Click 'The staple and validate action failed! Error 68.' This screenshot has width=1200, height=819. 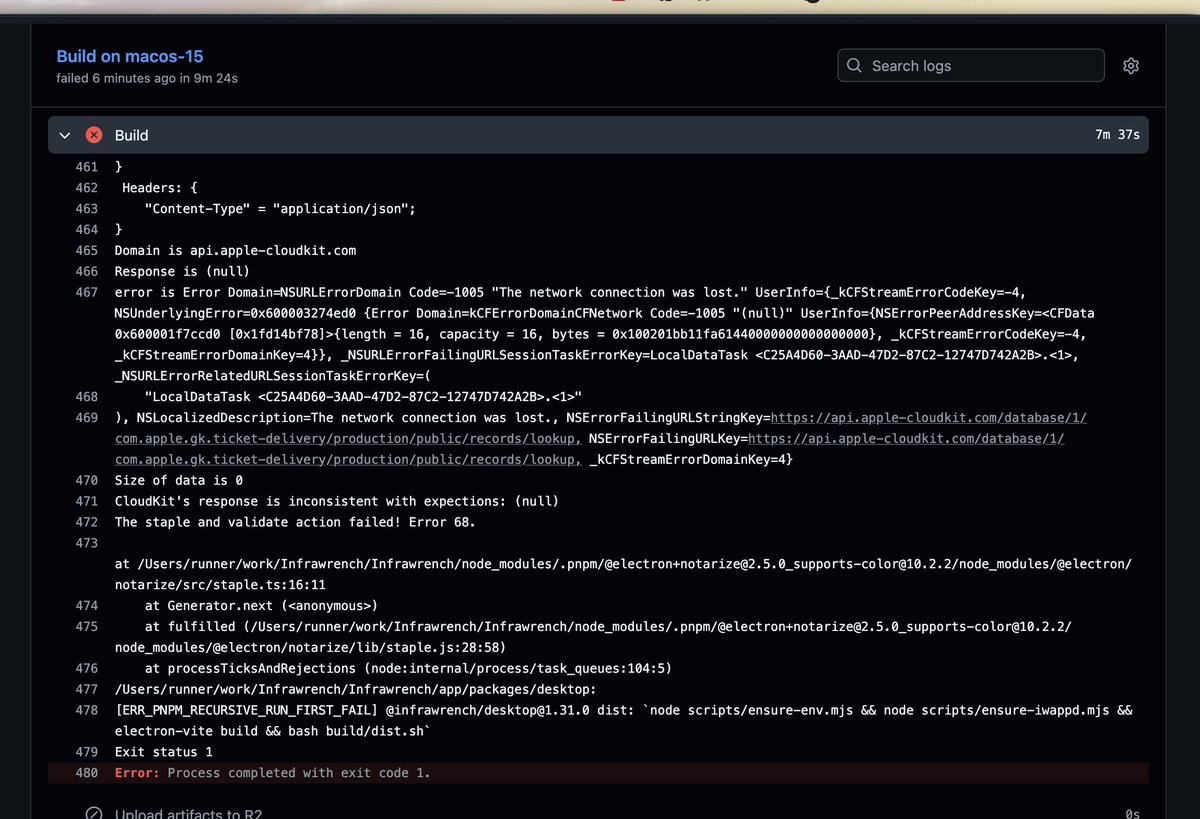(x=295, y=522)
